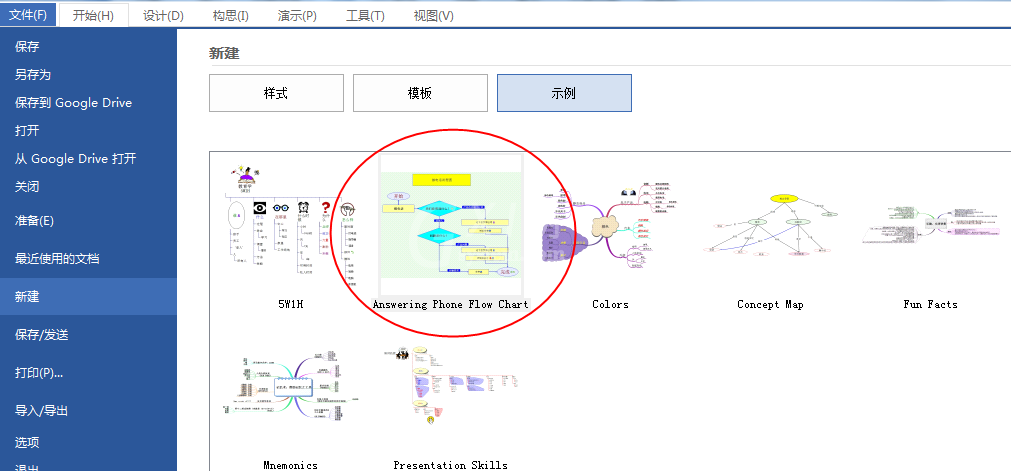Viewport: 1011px width, 471px height.
Task: Open the 文件(F) file menu tab
Action: [x=28, y=15]
